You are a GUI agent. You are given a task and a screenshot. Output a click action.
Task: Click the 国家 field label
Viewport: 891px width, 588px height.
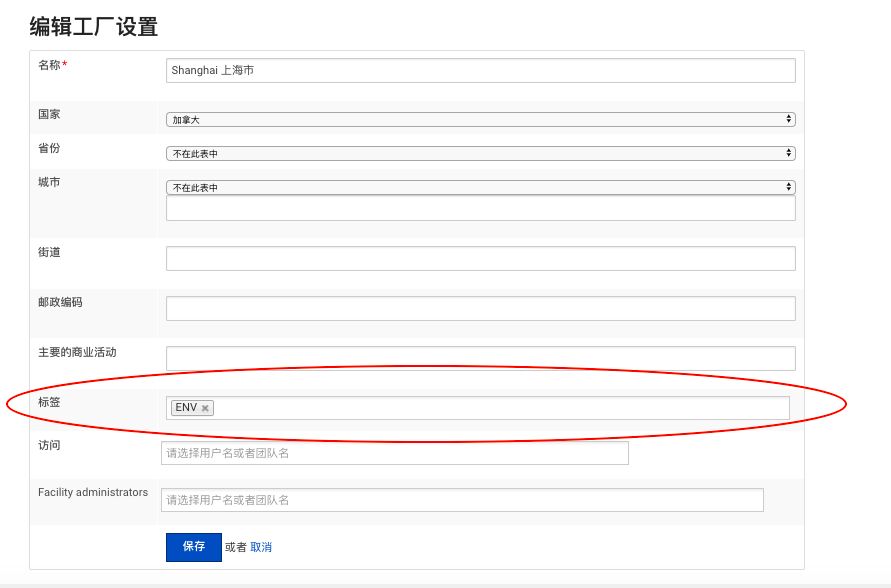click(49, 114)
